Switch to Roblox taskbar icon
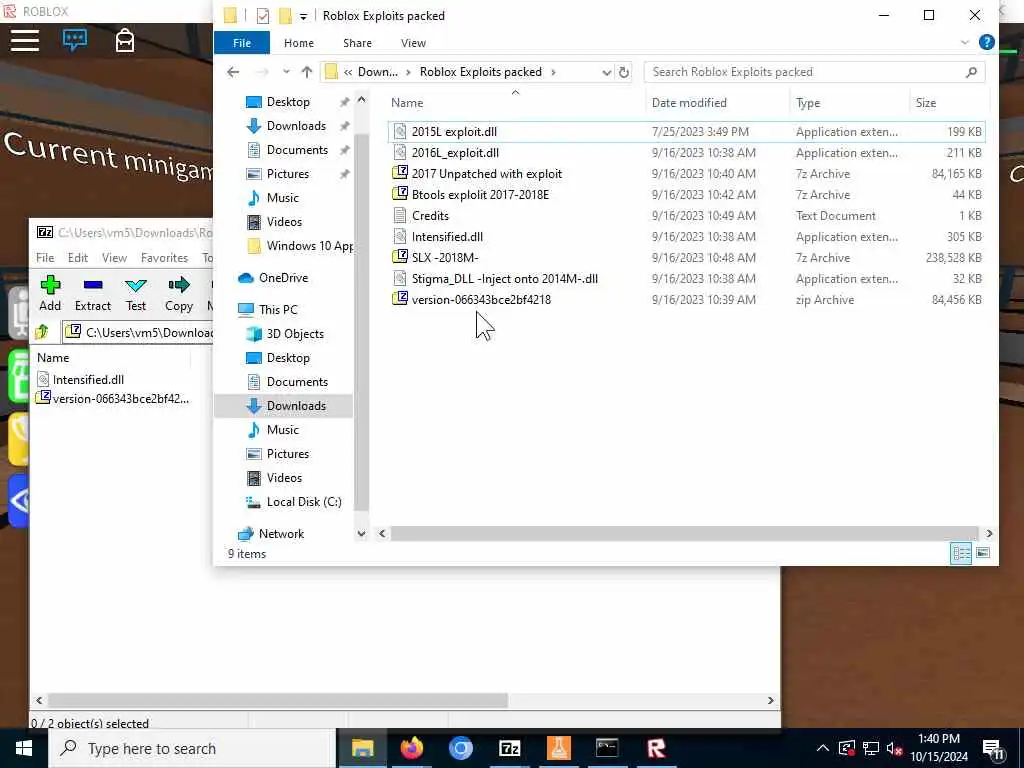This screenshot has width=1024, height=768. 656,748
